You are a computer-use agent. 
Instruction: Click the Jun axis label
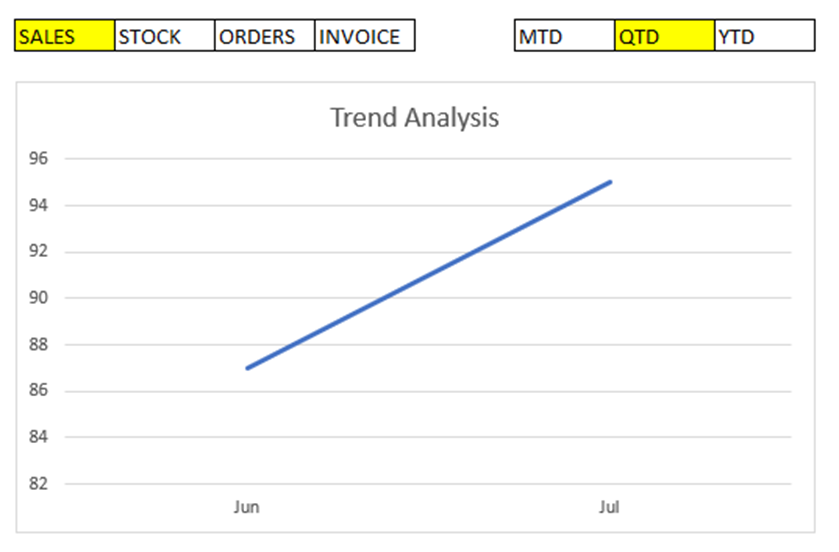[246, 507]
